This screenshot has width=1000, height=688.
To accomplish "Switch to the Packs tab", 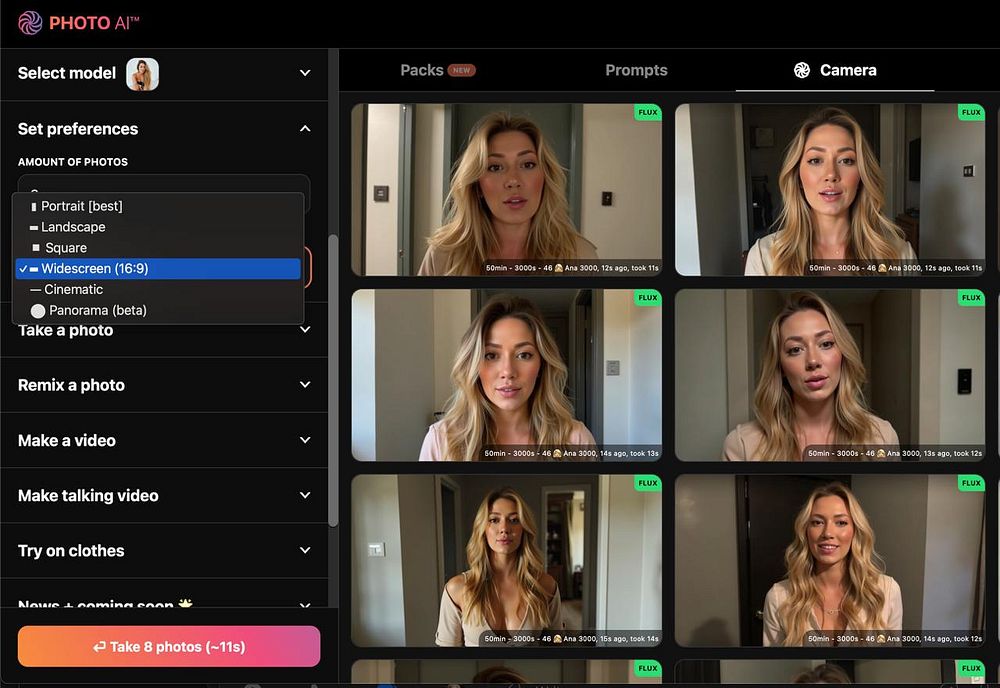I will click(438, 70).
